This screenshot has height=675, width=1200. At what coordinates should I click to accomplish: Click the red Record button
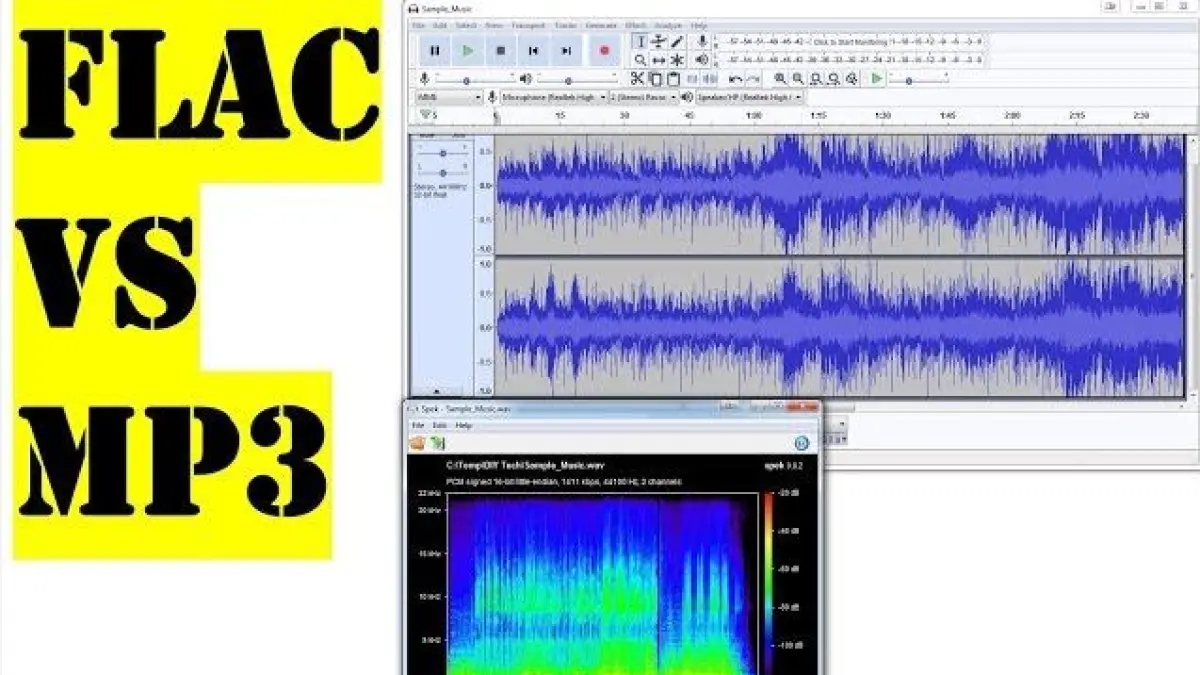tap(603, 50)
